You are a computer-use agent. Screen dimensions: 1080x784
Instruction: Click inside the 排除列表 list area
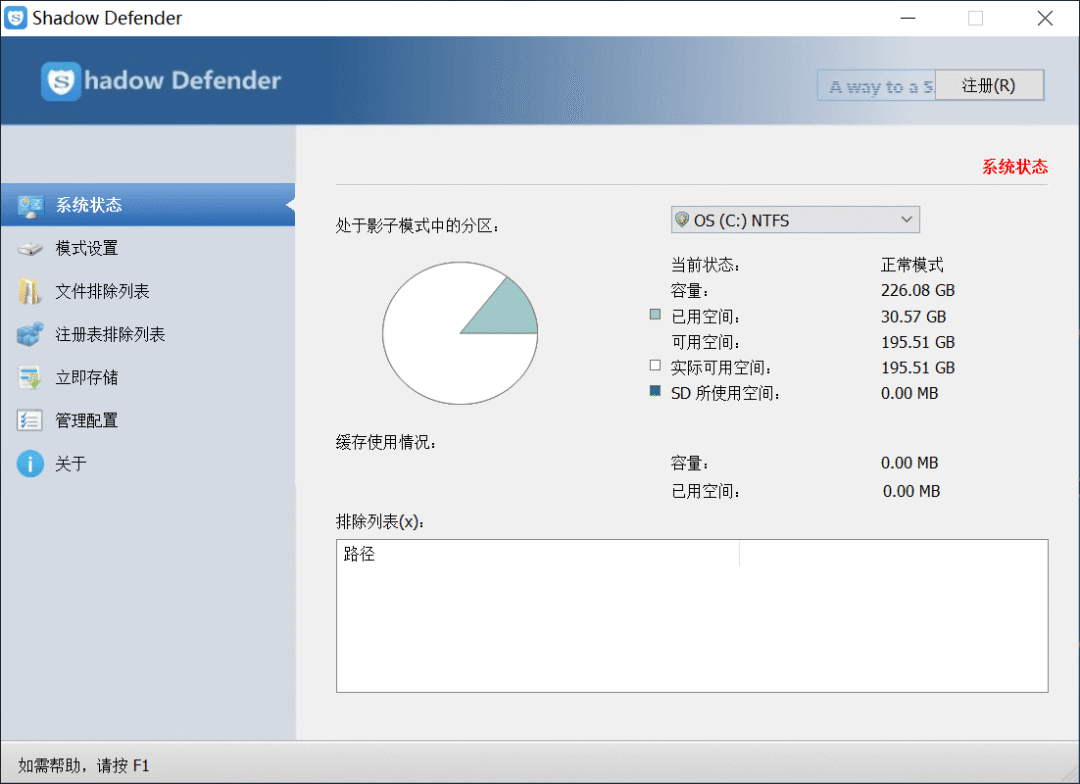690,630
